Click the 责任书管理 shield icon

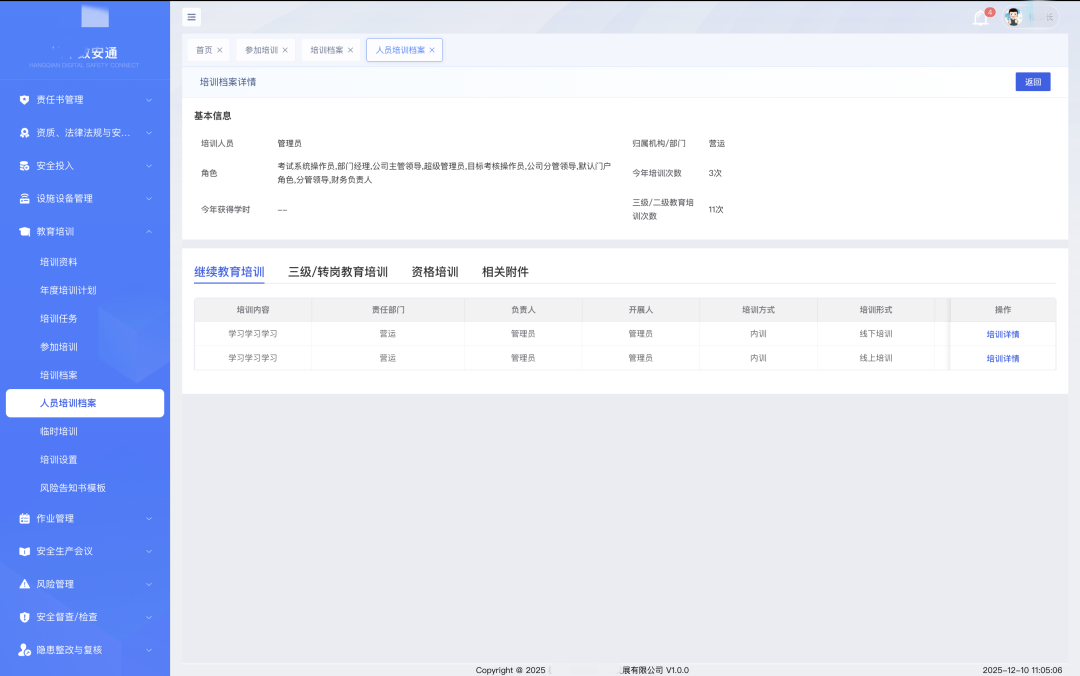tap(25, 100)
